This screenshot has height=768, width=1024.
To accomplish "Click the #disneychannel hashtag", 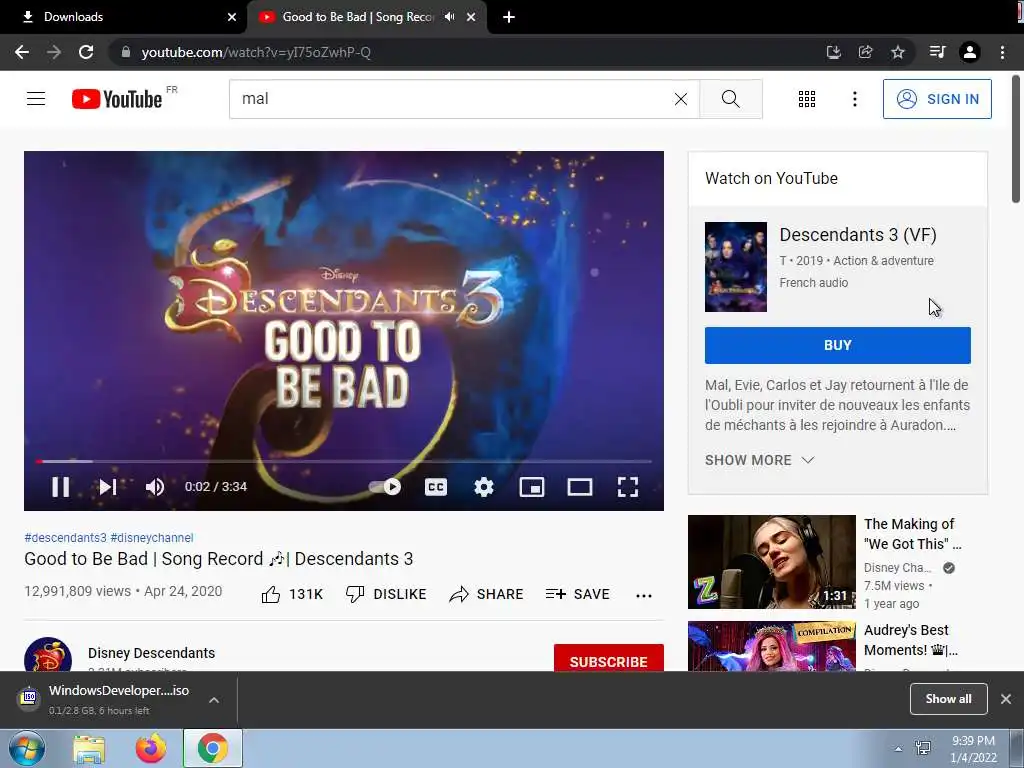I will (152, 537).
